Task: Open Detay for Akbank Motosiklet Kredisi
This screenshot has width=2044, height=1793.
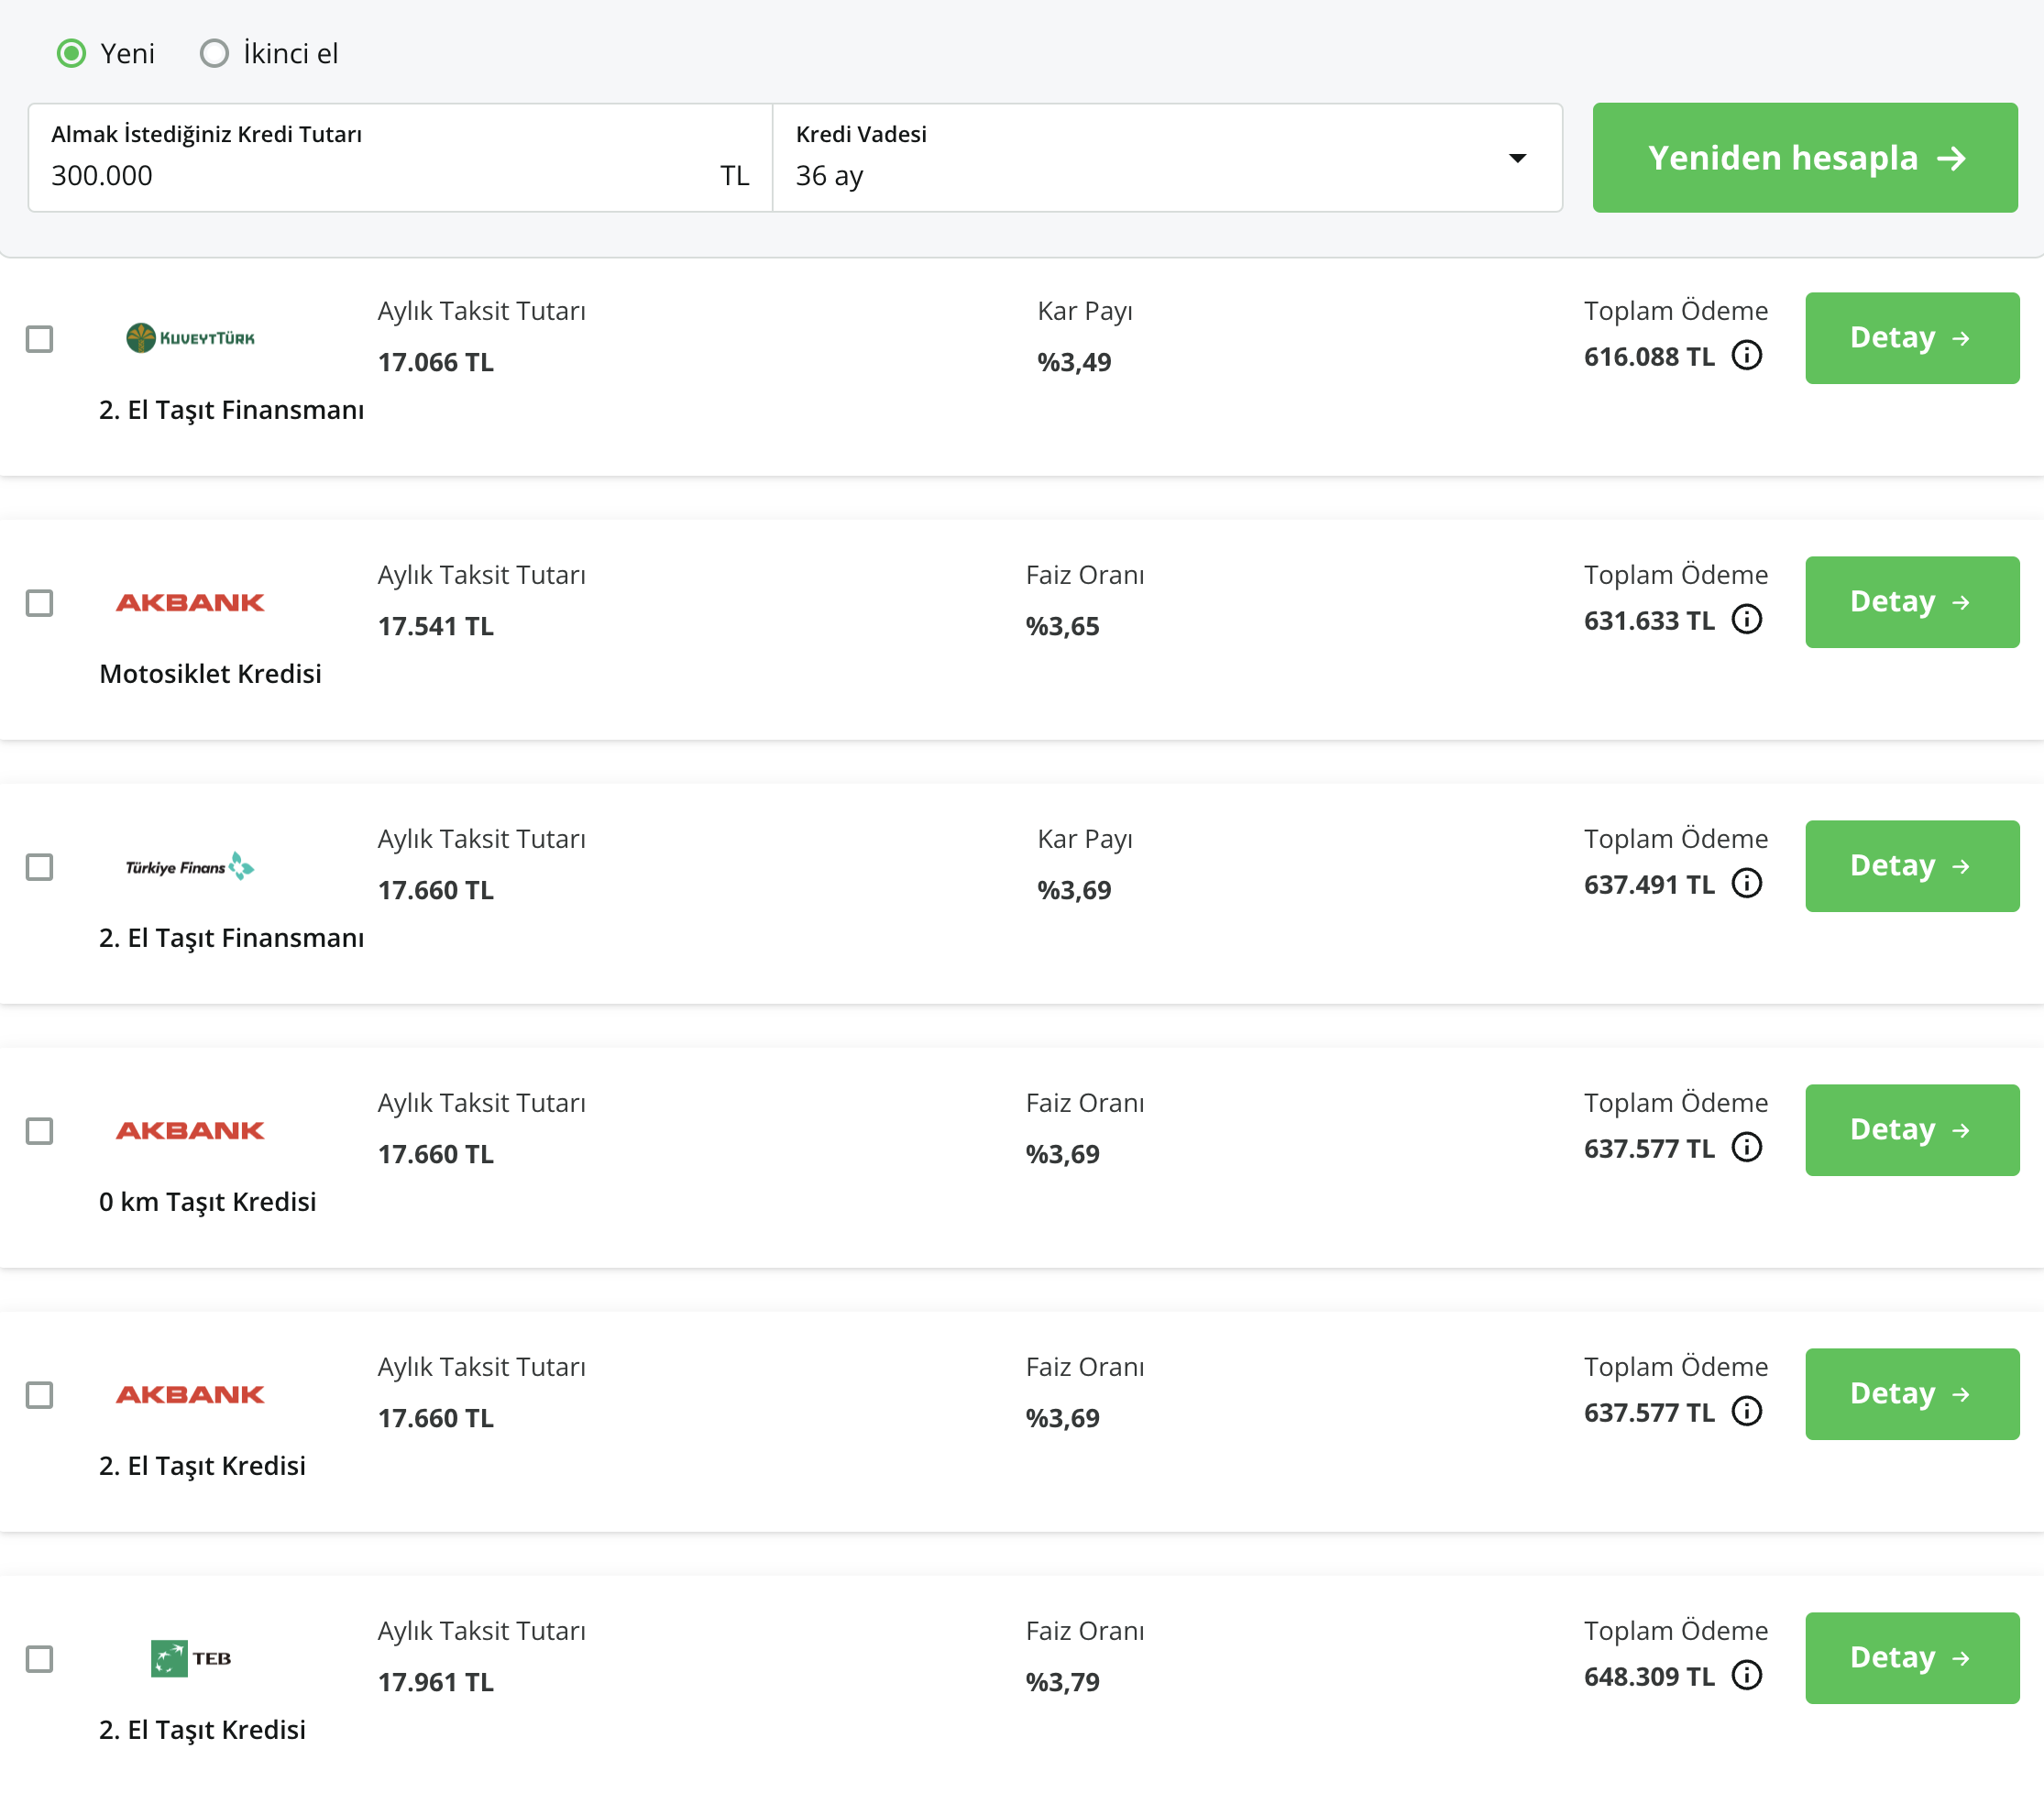Action: pos(1912,602)
